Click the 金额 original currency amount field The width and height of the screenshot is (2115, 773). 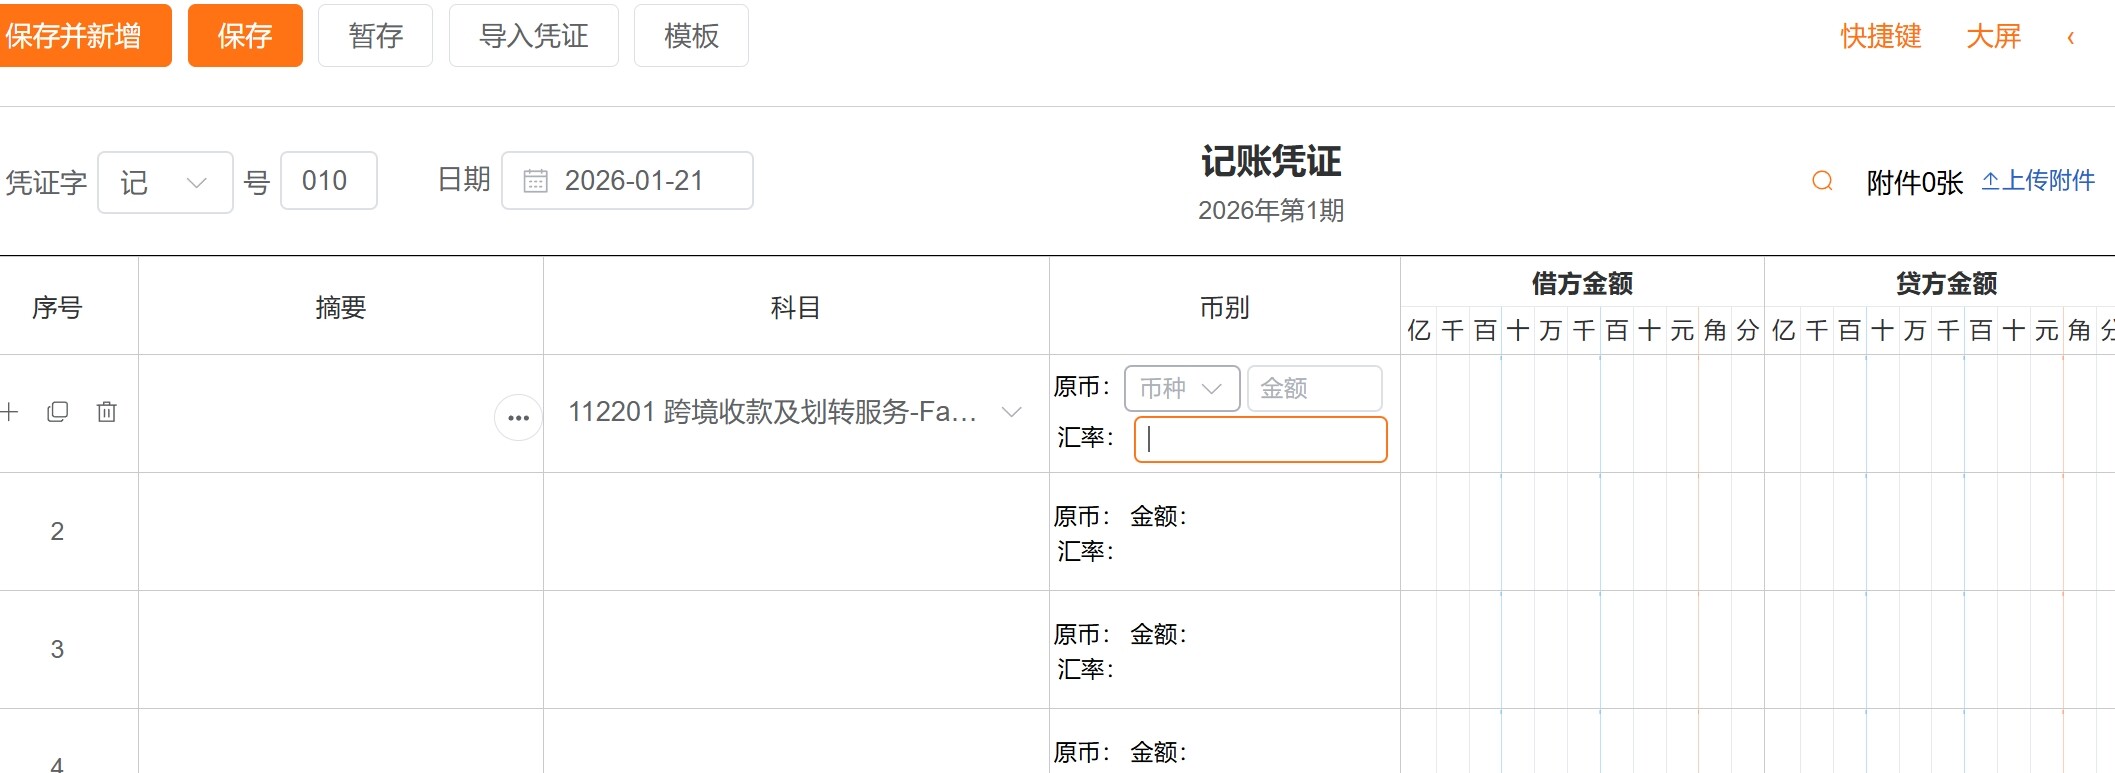(1314, 388)
